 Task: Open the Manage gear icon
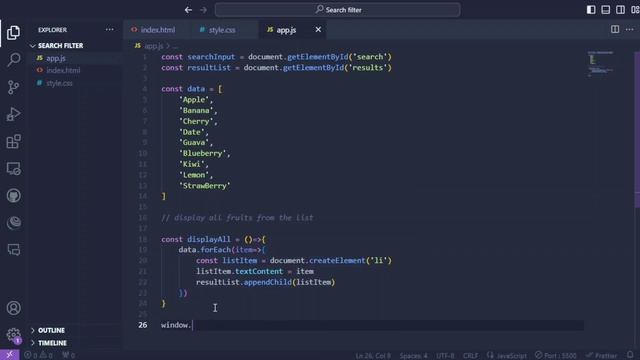click(13, 335)
